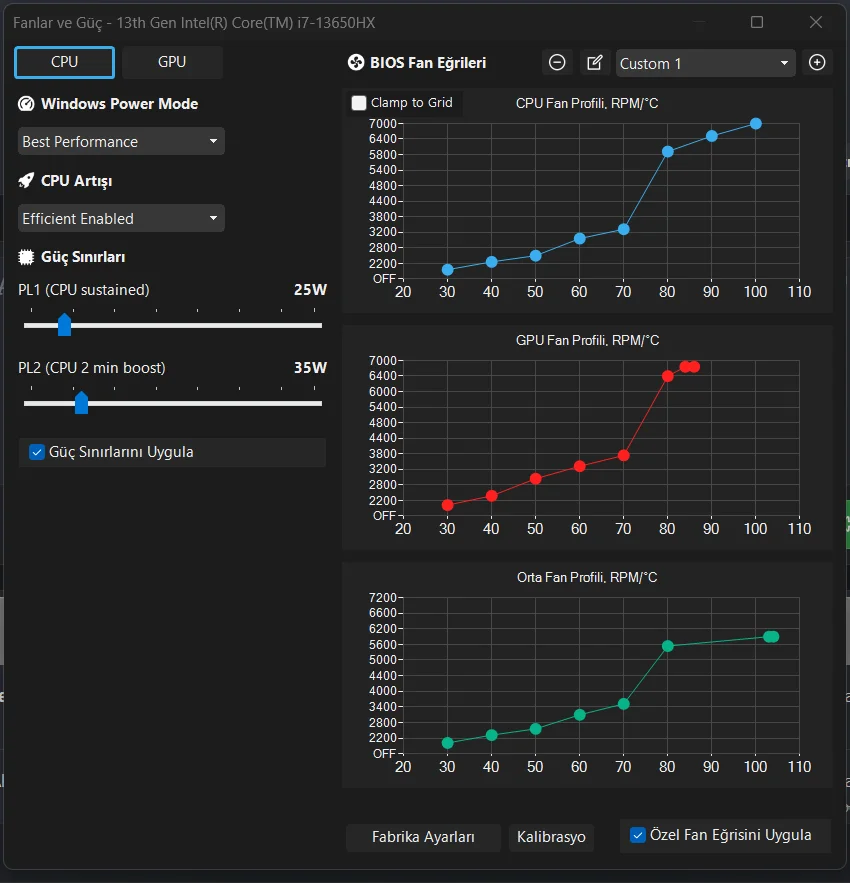Add a new fan profile with the plus icon
This screenshot has height=883, width=850.
point(817,63)
